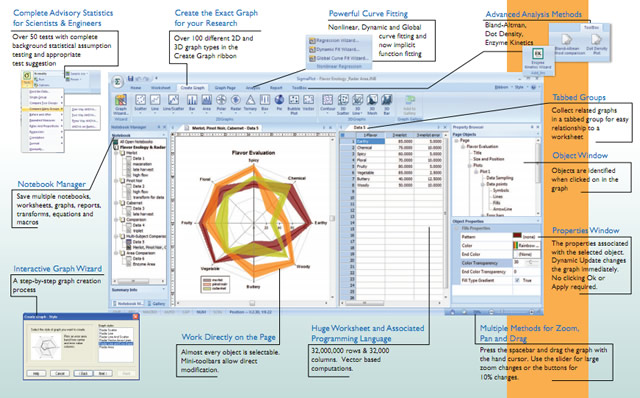
Task: Open the Report ribbon tab
Action: (276, 88)
